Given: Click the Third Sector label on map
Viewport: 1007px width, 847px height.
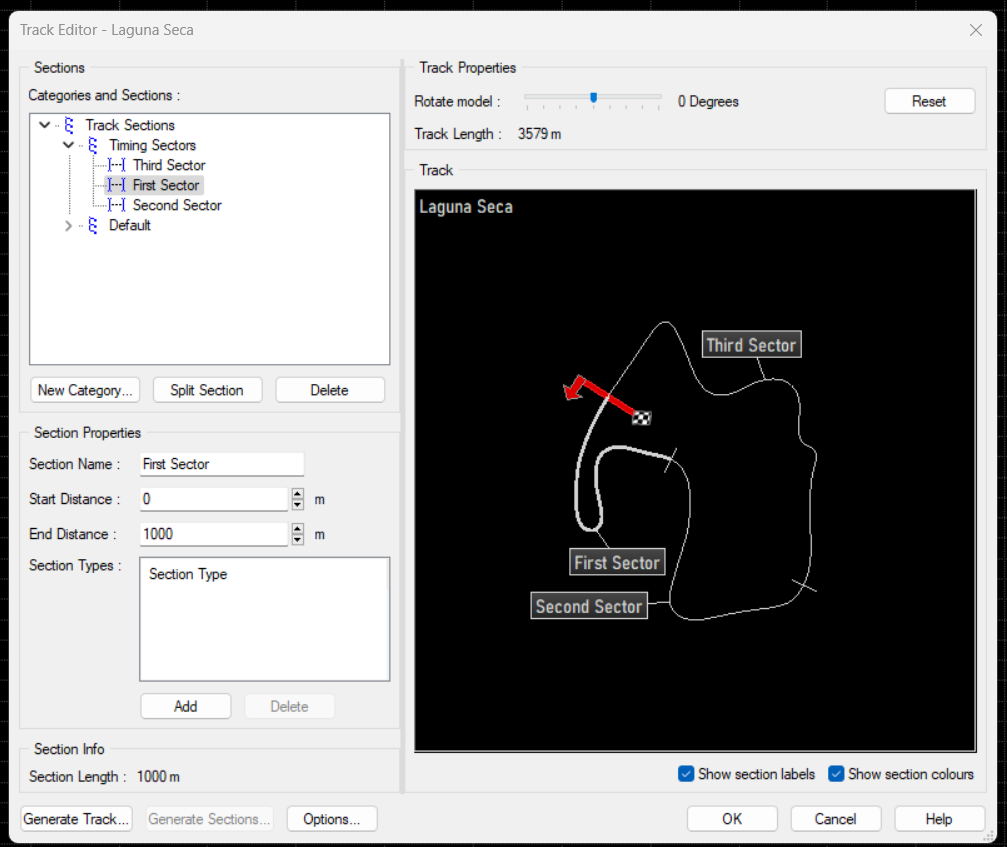Looking at the screenshot, I should 751,345.
